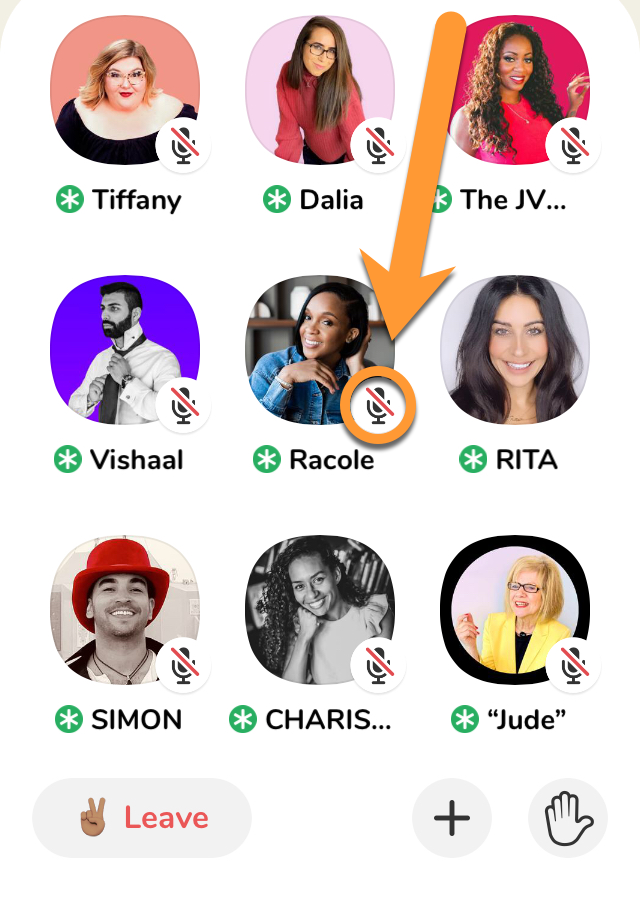
Task: Open SIMON's red hat avatar
Action: 125,609
